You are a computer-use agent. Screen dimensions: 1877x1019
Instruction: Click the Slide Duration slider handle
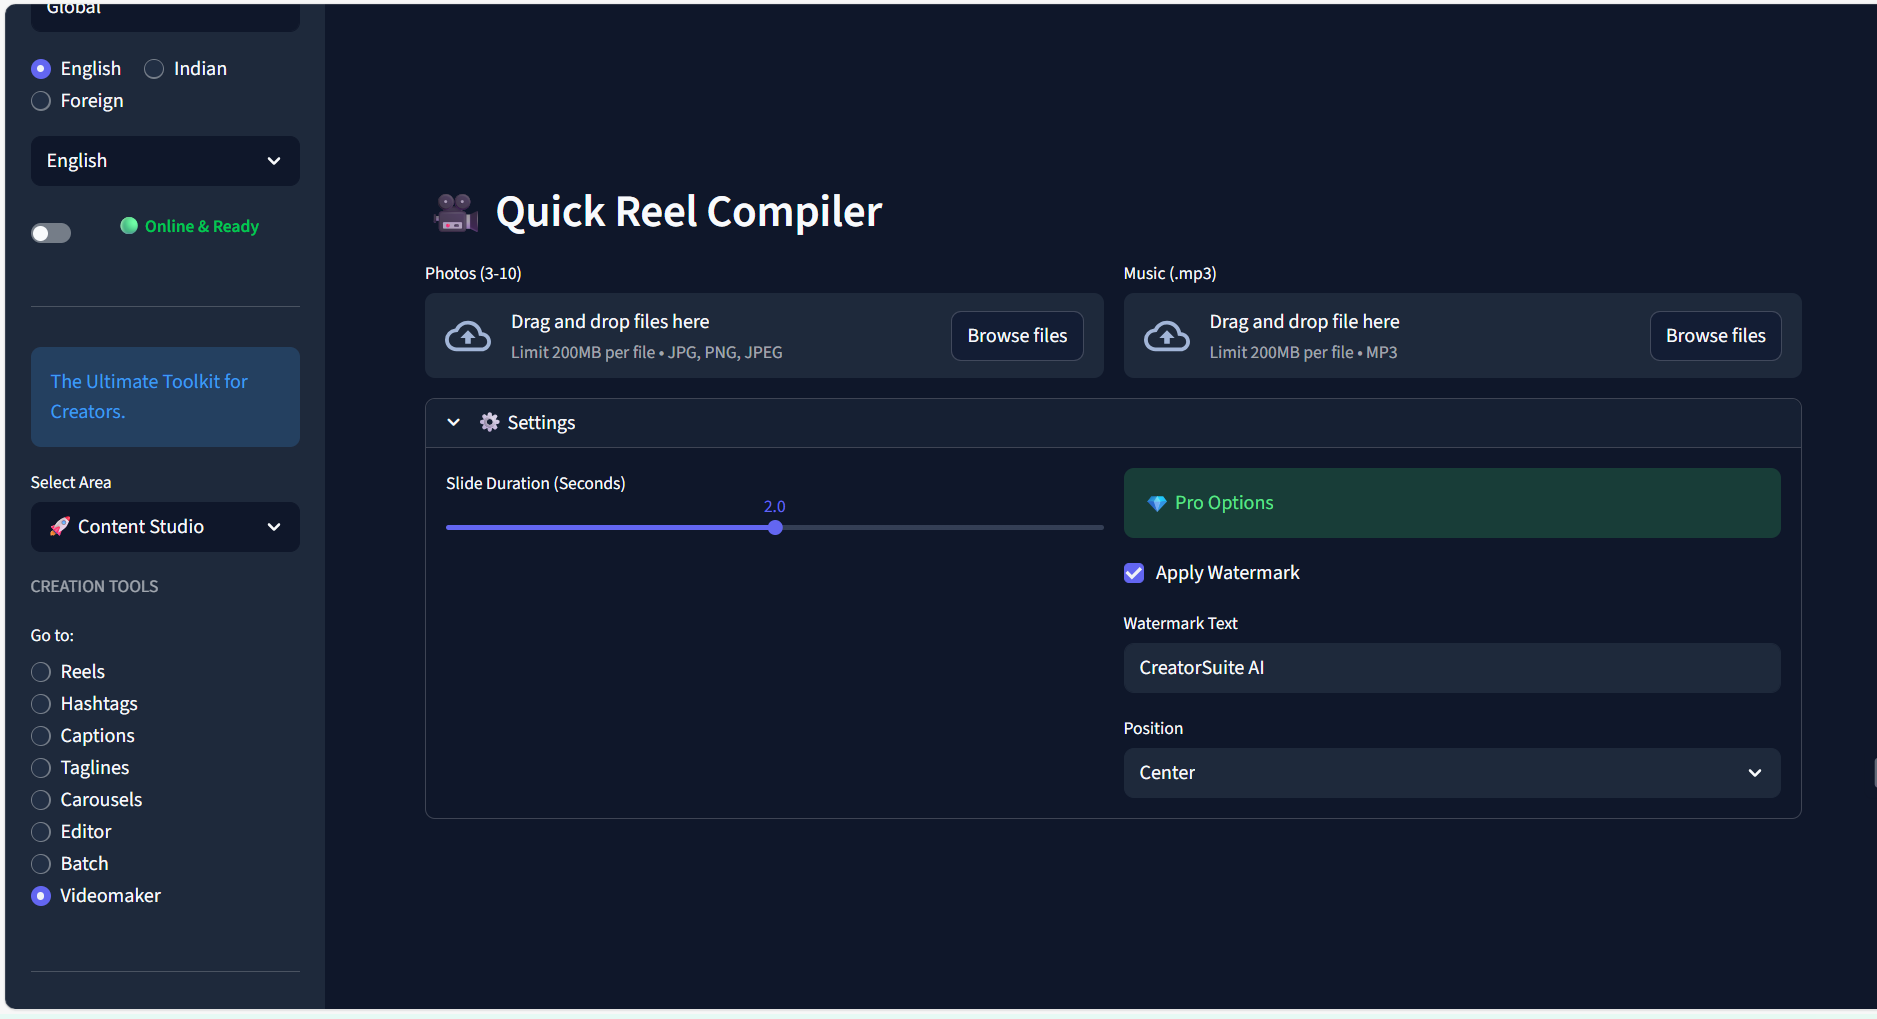point(775,528)
